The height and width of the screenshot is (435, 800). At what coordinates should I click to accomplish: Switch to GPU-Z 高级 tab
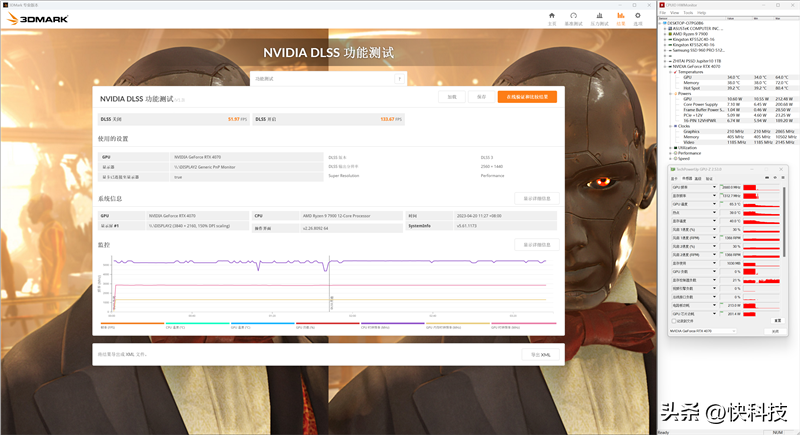pos(698,178)
